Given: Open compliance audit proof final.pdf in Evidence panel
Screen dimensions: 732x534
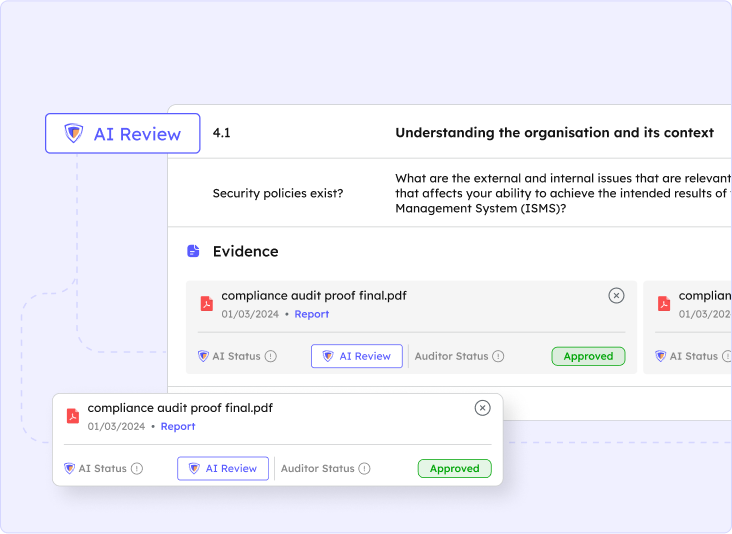Looking at the screenshot, I should click(314, 296).
